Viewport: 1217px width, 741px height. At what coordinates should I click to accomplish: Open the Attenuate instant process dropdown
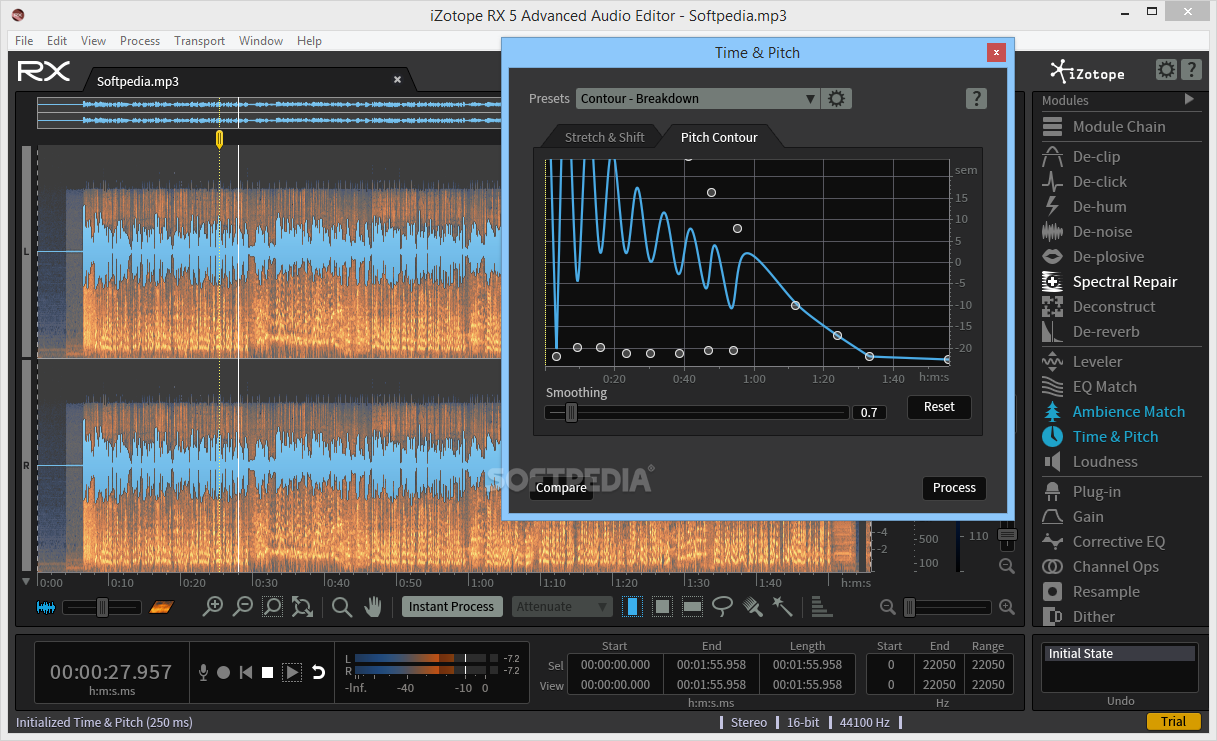[562, 606]
